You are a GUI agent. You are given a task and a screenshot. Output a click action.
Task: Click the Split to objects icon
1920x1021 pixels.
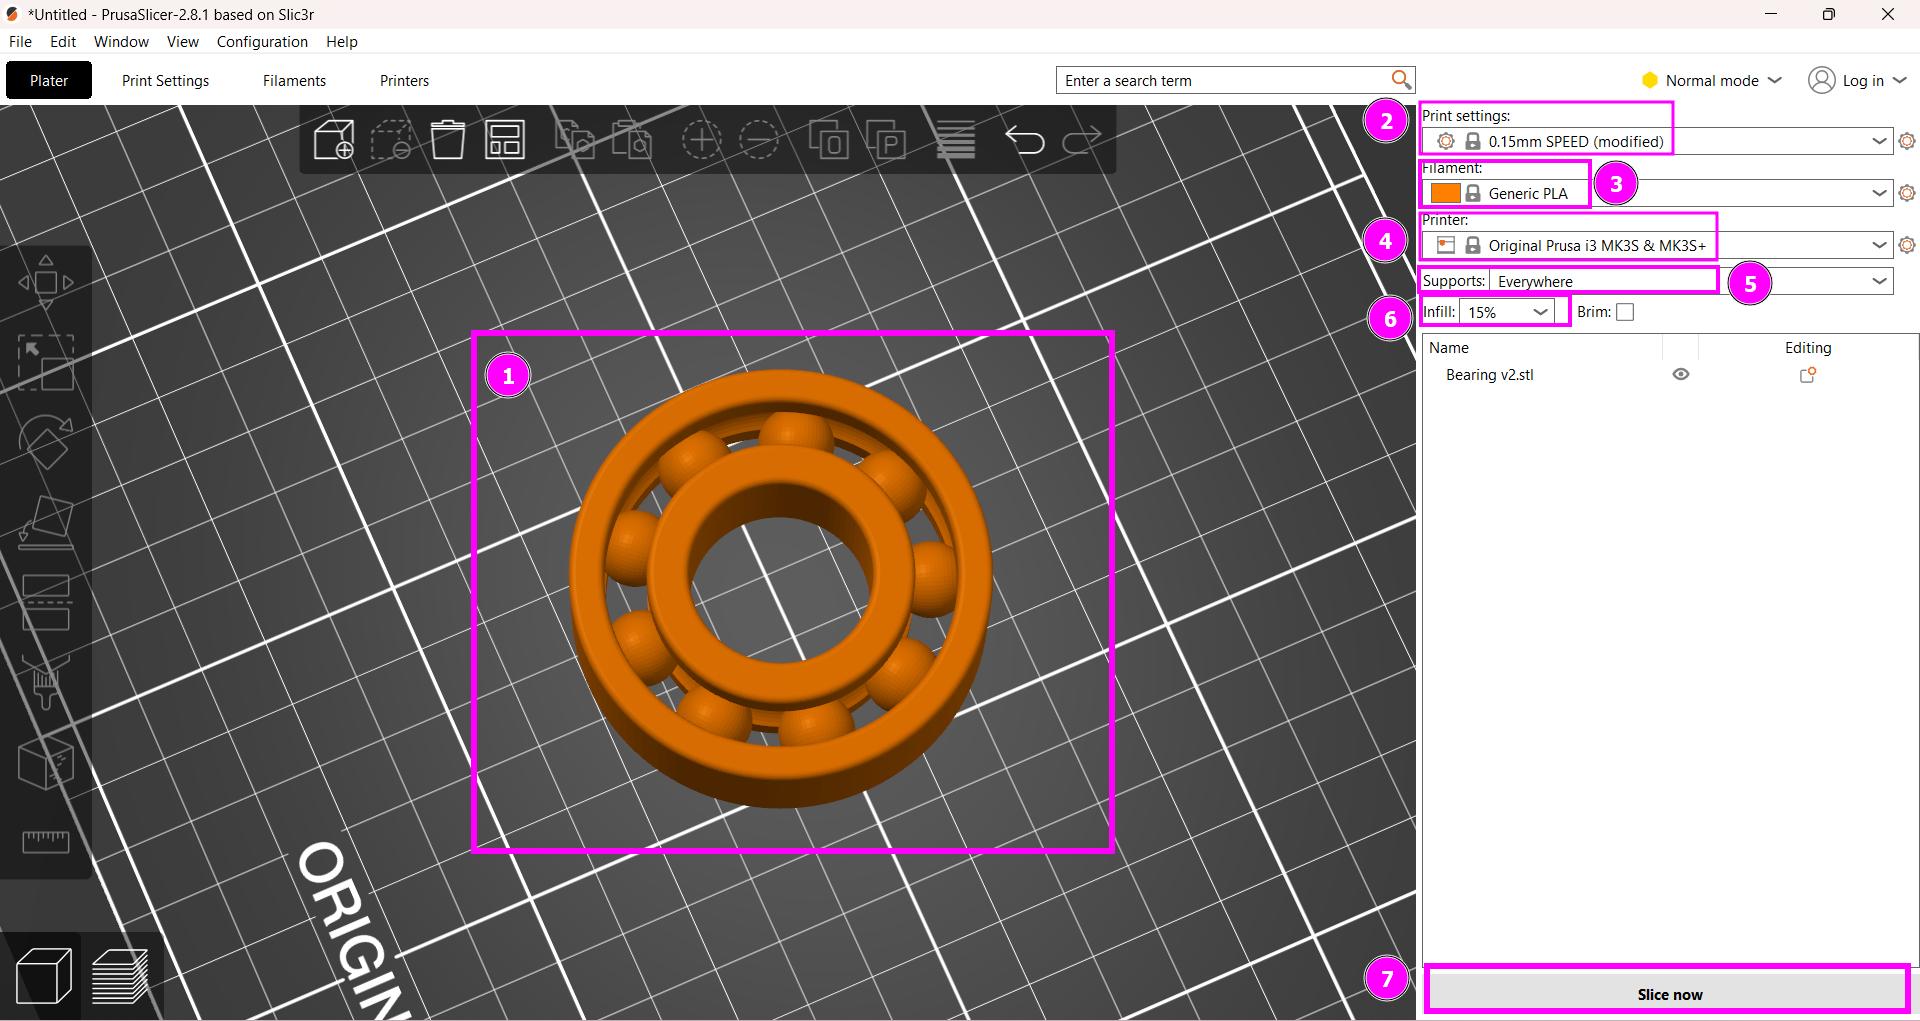click(829, 140)
